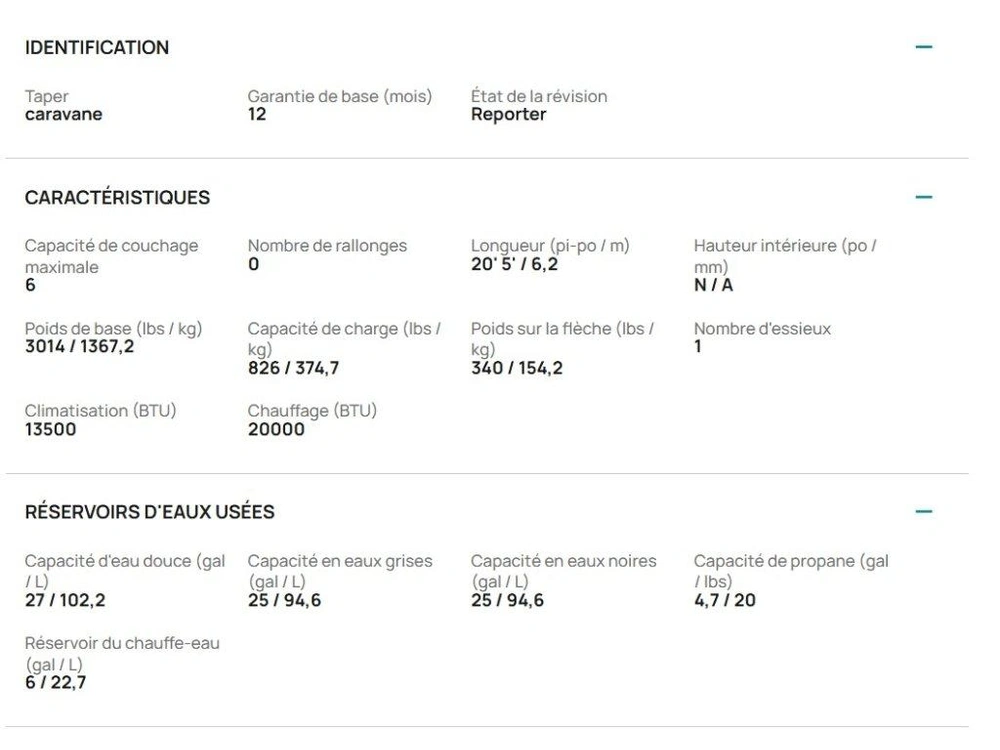Select the 'caravane' type value
The image size is (1000, 750).
pyautogui.click(x=63, y=114)
